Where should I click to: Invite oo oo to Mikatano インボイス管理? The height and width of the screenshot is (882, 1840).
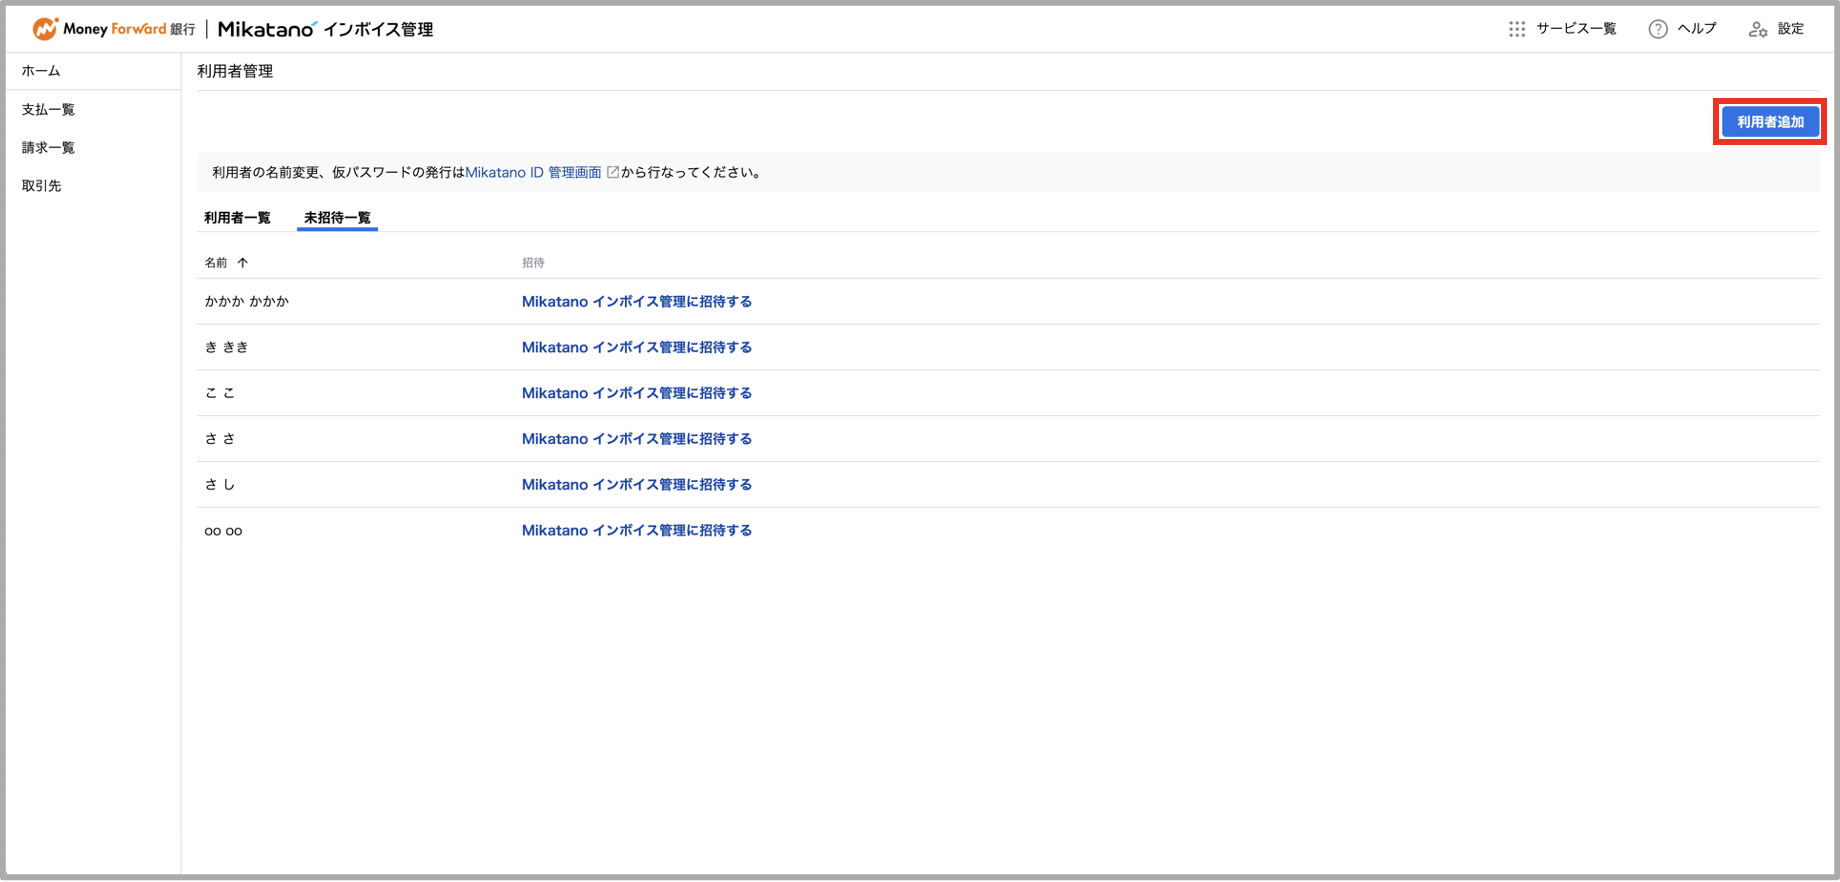(x=636, y=531)
